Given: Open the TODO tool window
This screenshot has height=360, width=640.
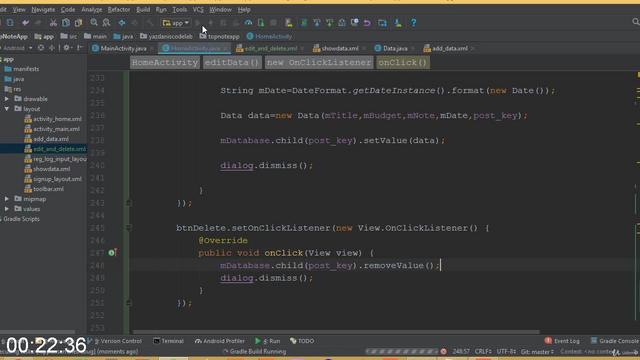Looking at the screenshot, I should (302, 341).
